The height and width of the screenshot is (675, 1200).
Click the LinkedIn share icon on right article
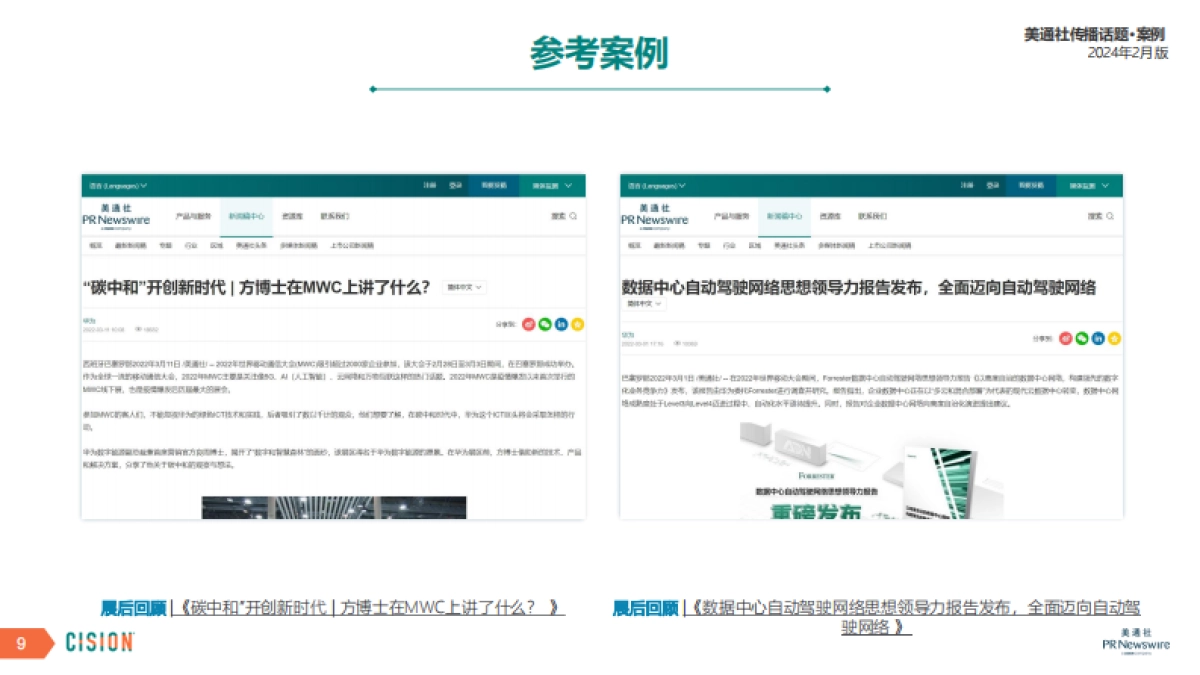click(1098, 338)
